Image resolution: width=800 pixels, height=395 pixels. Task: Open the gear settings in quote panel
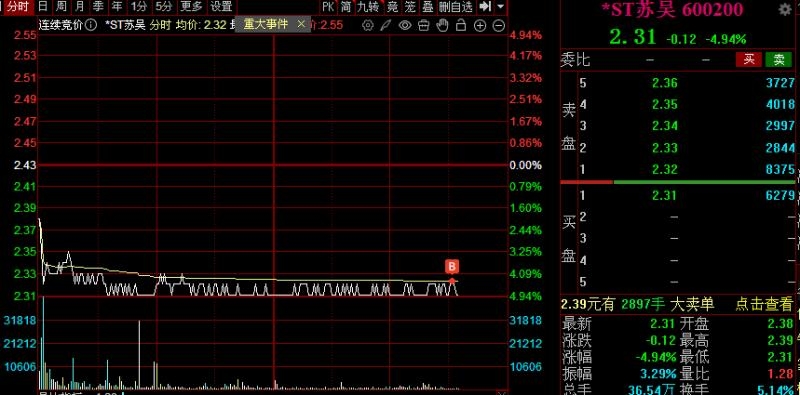(x=785, y=9)
